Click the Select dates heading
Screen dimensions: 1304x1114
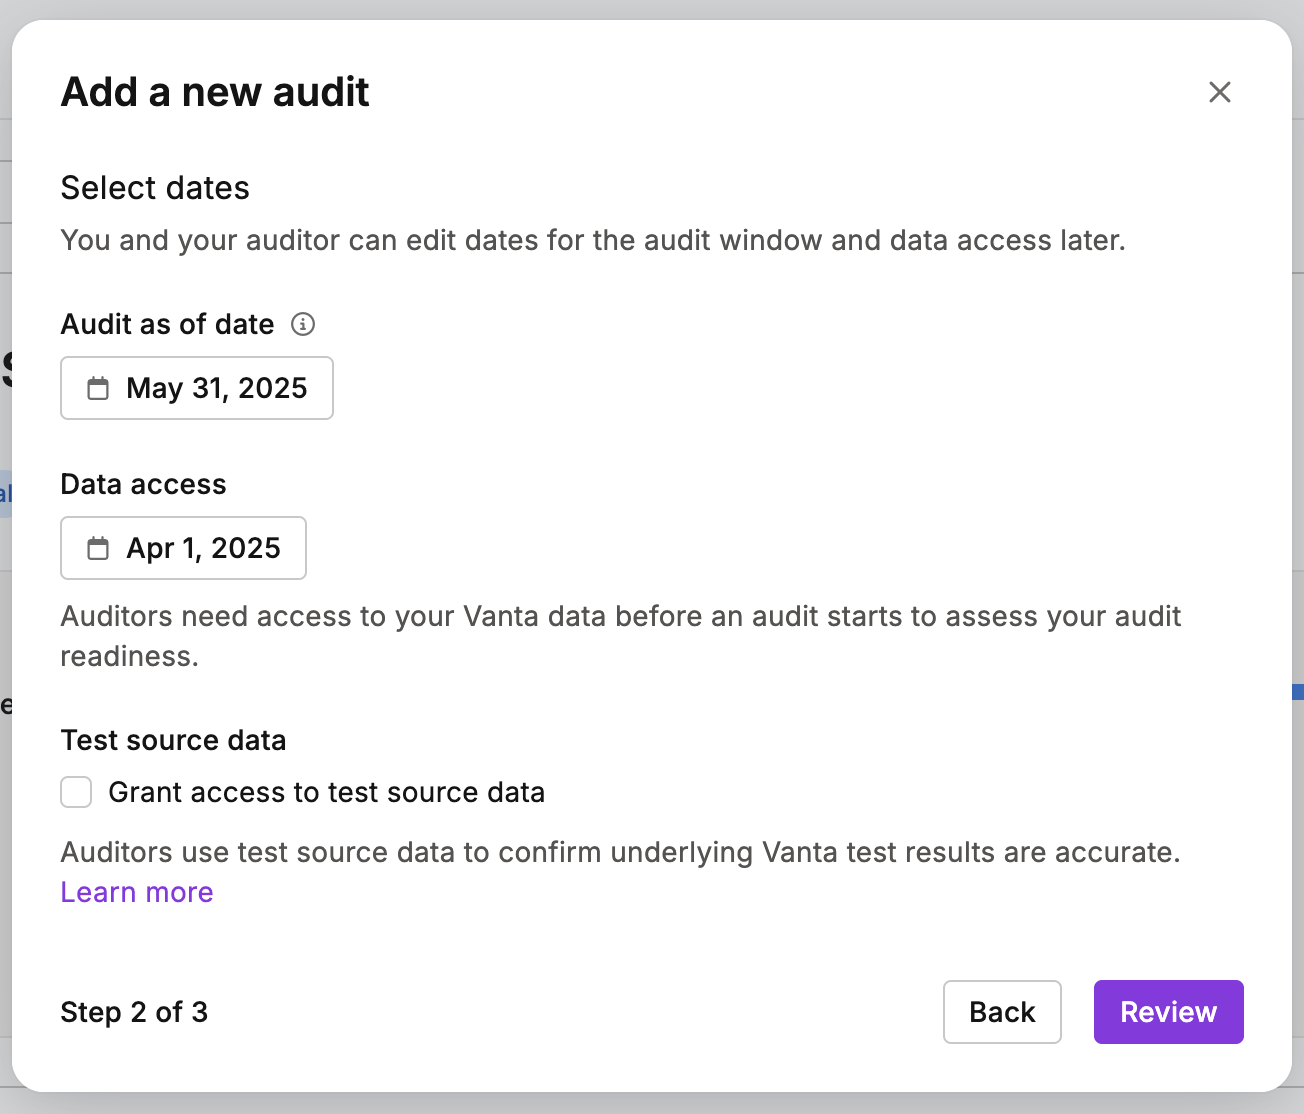click(x=155, y=188)
